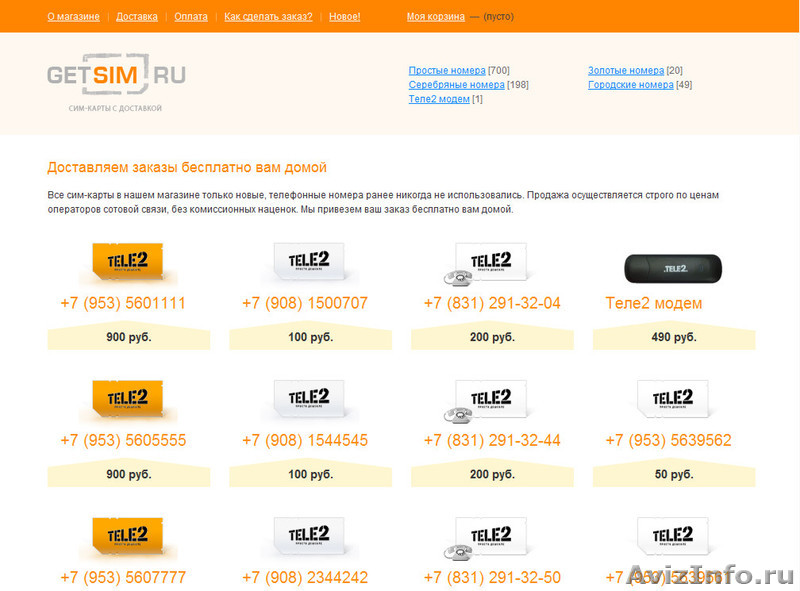Image resolution: width=800 pixels, height=591 pixels.
Task: Click the heading 'Доставляем заказы бесплатно вам домой'
Action: 187,167
